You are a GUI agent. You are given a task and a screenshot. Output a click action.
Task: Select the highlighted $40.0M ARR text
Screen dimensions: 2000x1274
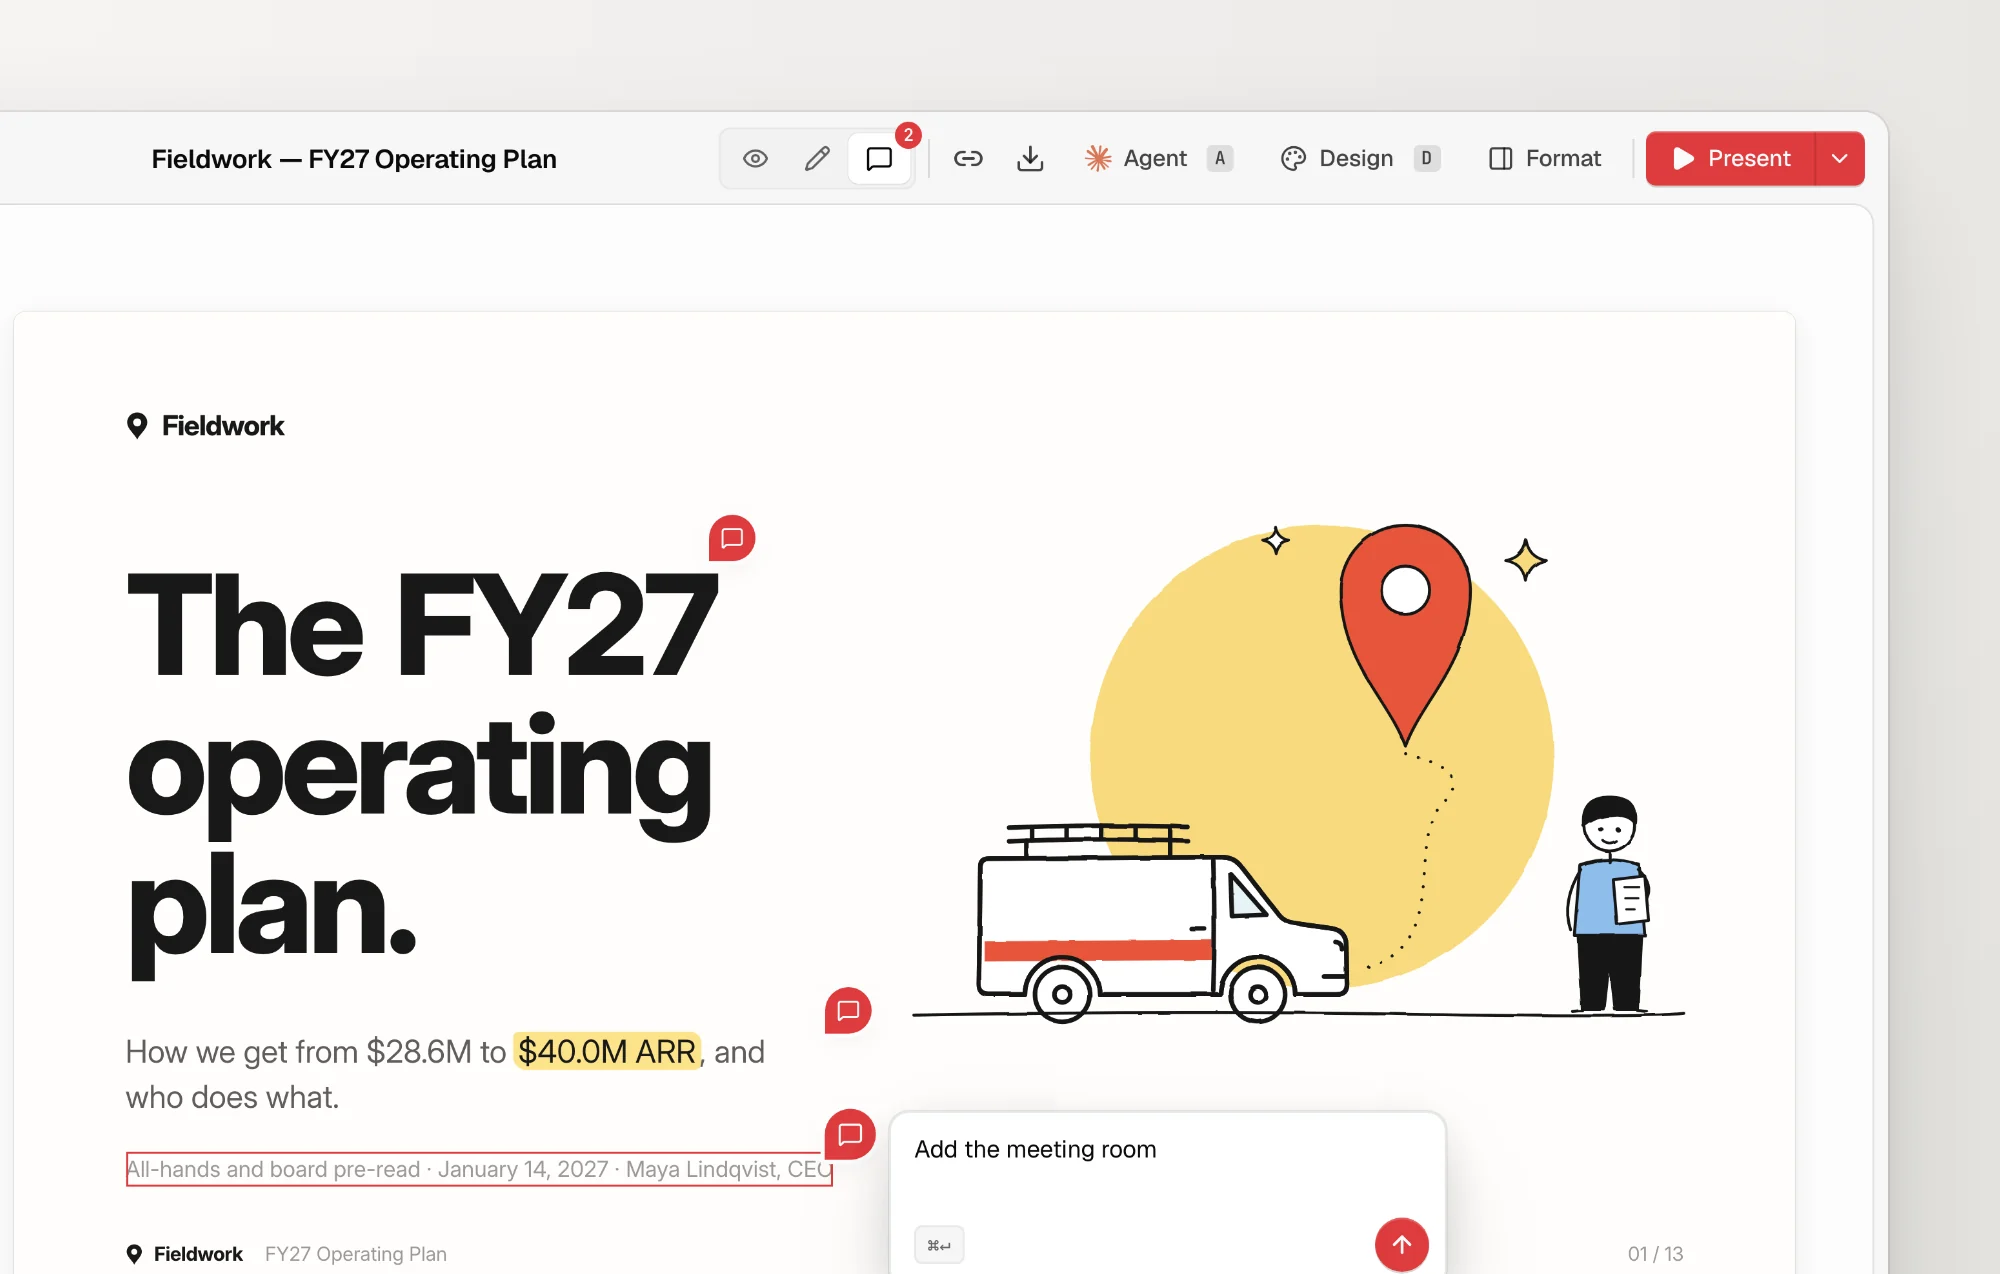coord(607,1051)
